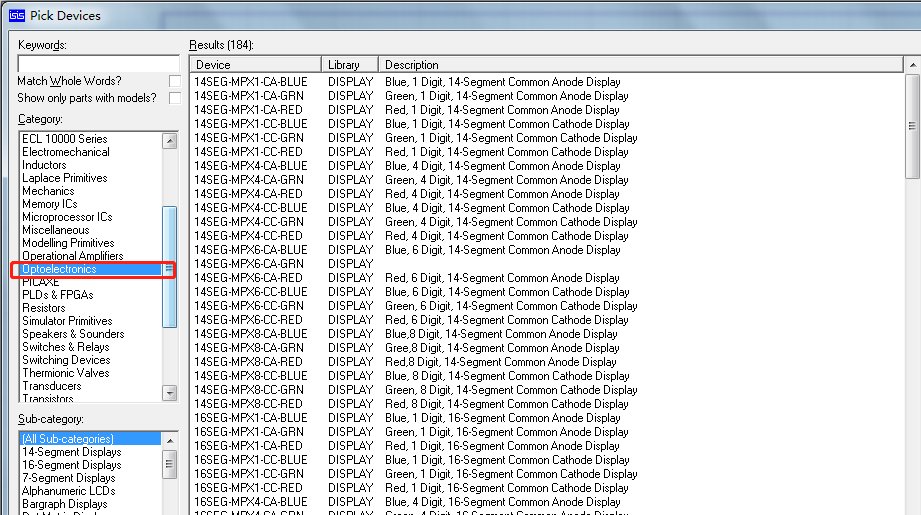Sort results by Library column header
Screen dimensions: 921x515
350,65
